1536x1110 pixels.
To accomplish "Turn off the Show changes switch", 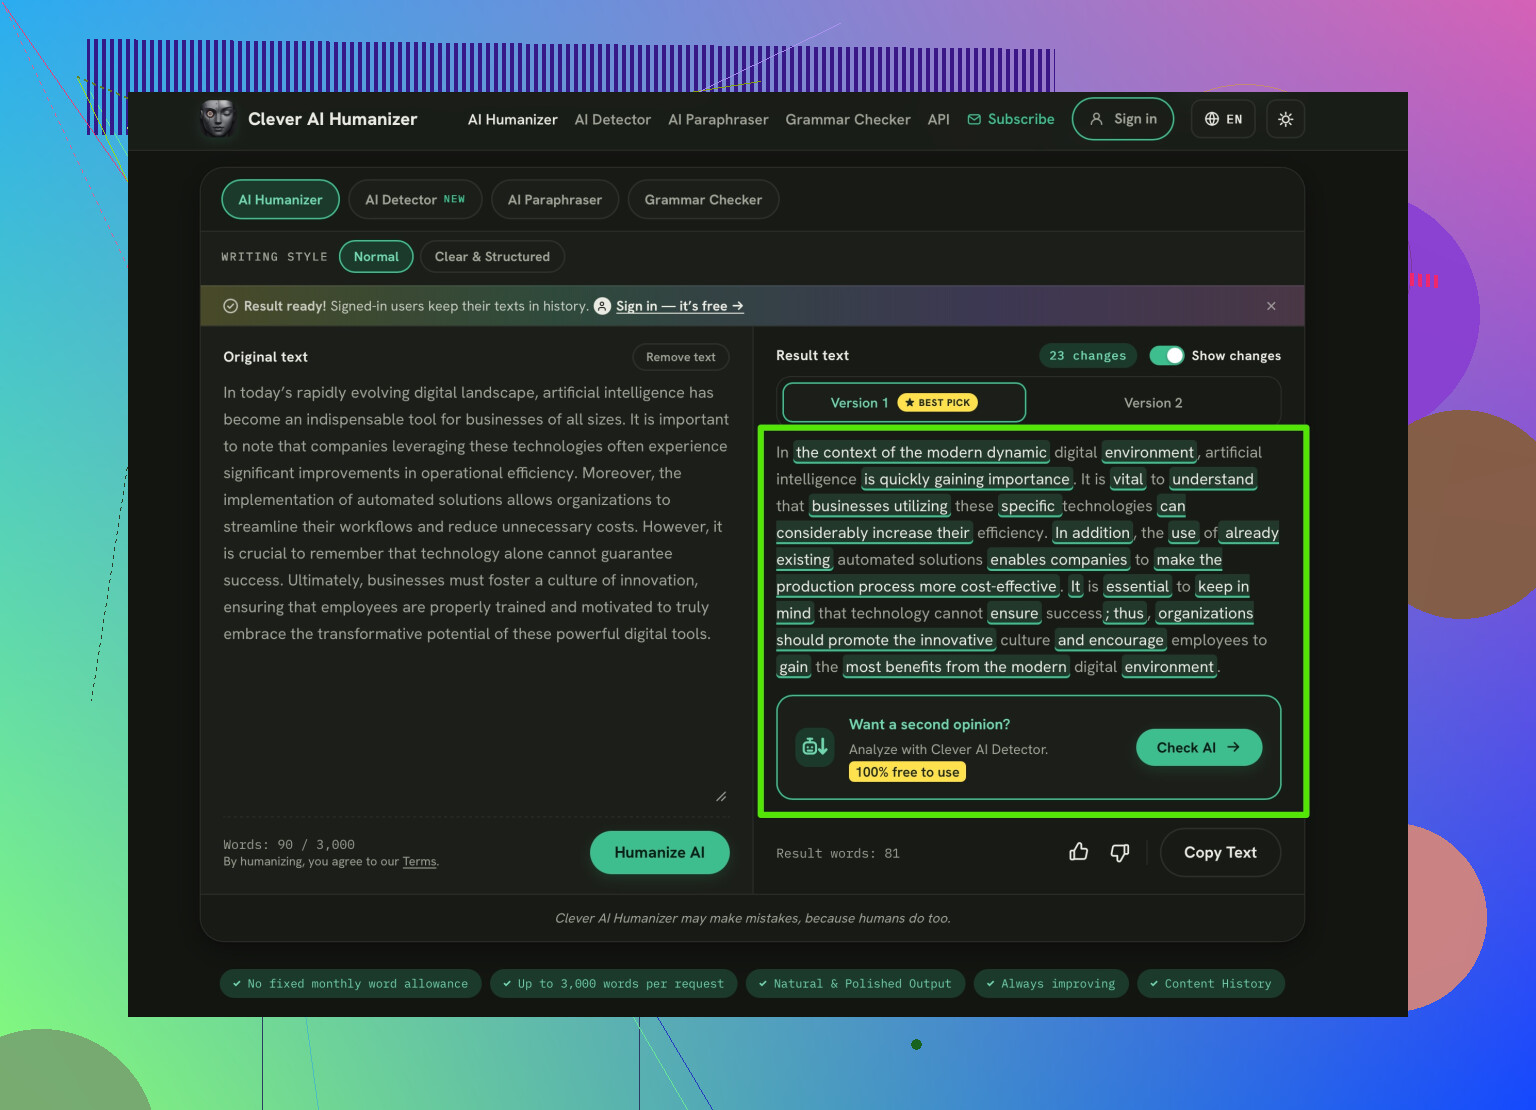I will (1167, 355).
